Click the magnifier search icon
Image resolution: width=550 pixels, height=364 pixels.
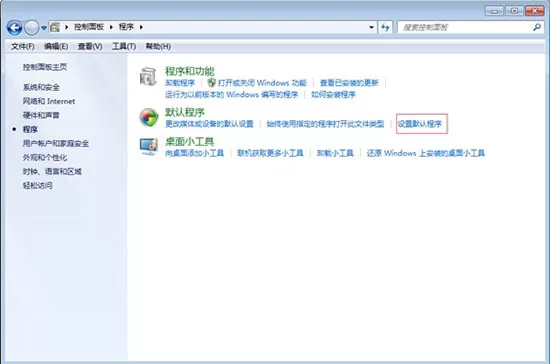click(537, 27)
